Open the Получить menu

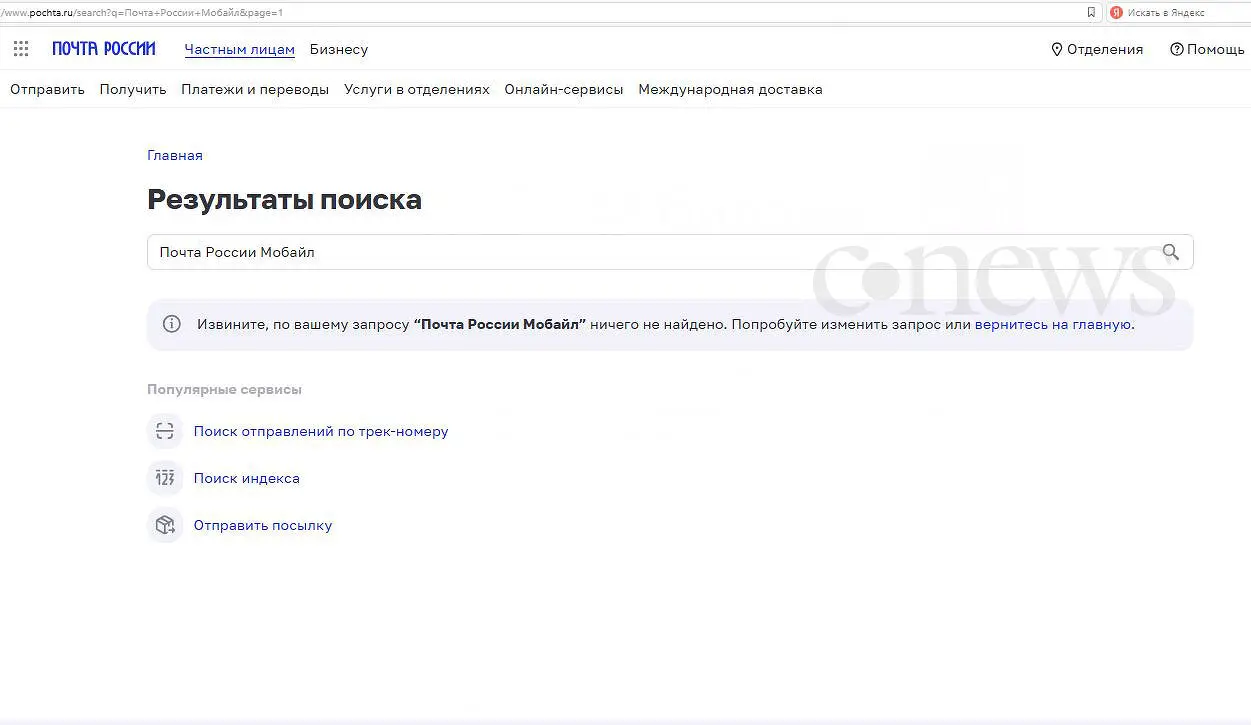tap(133, 89)
